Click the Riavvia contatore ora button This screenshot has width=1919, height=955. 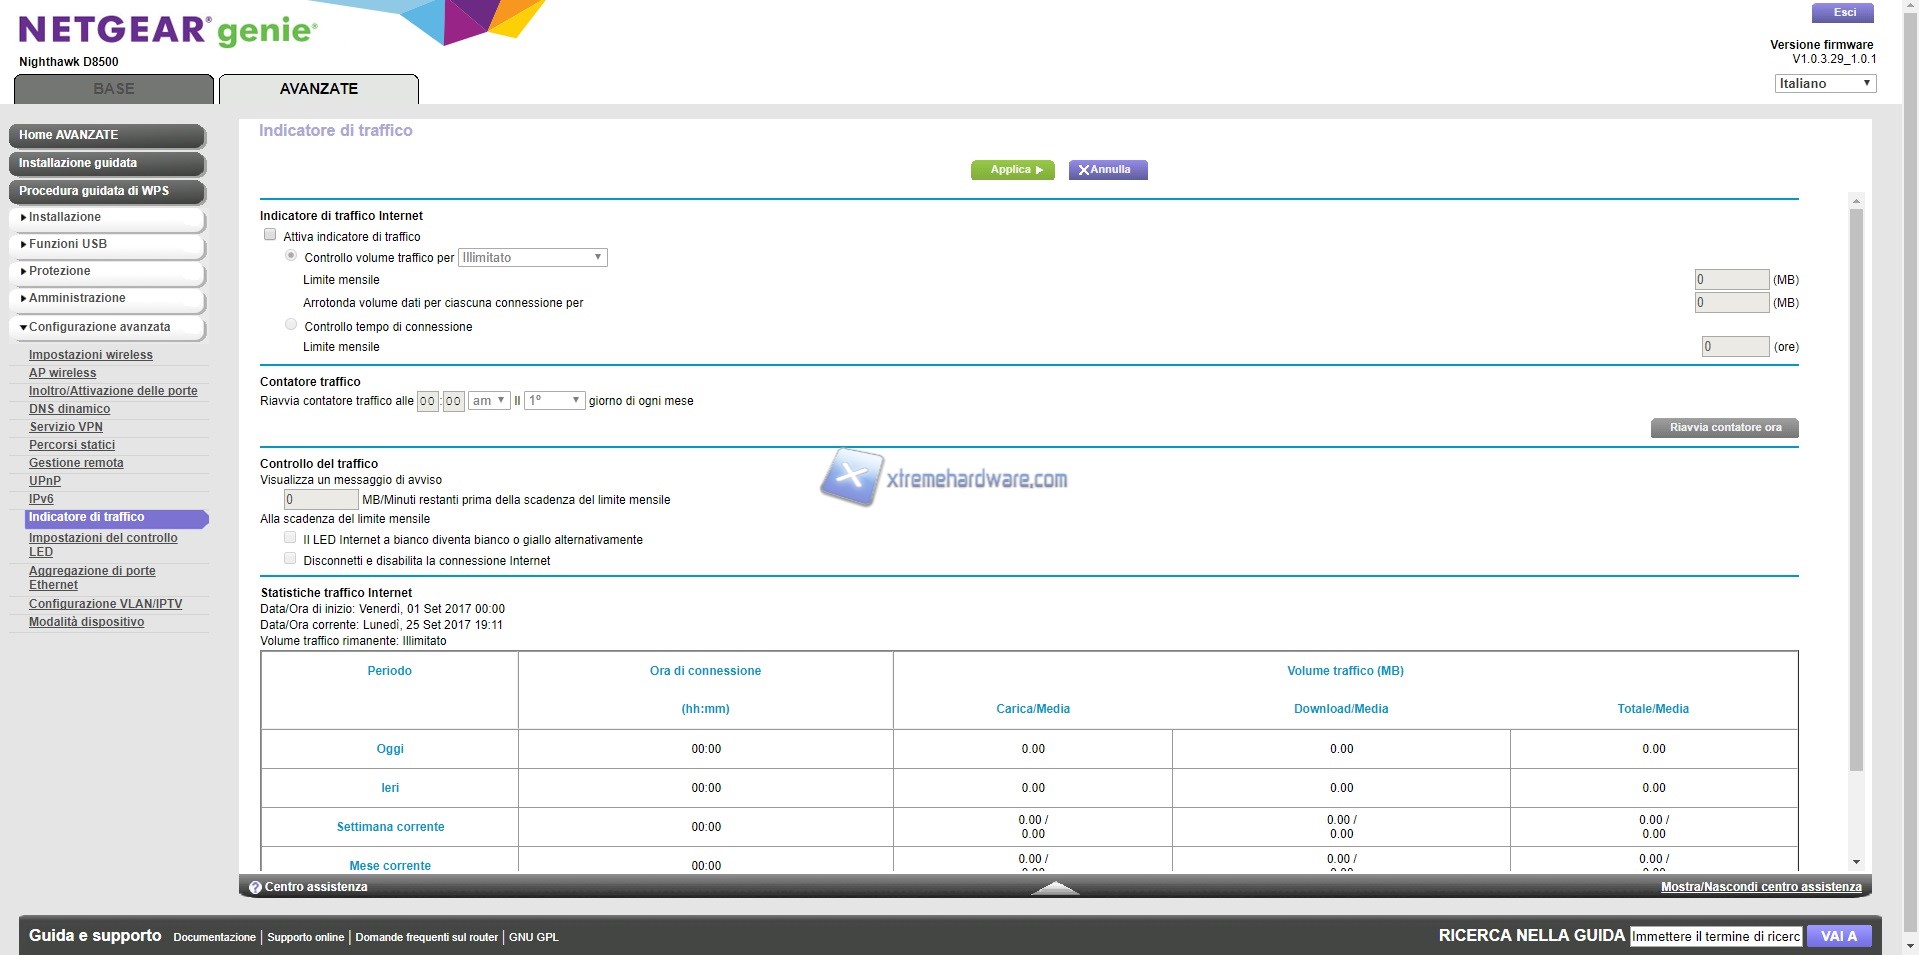(1724, 428)
